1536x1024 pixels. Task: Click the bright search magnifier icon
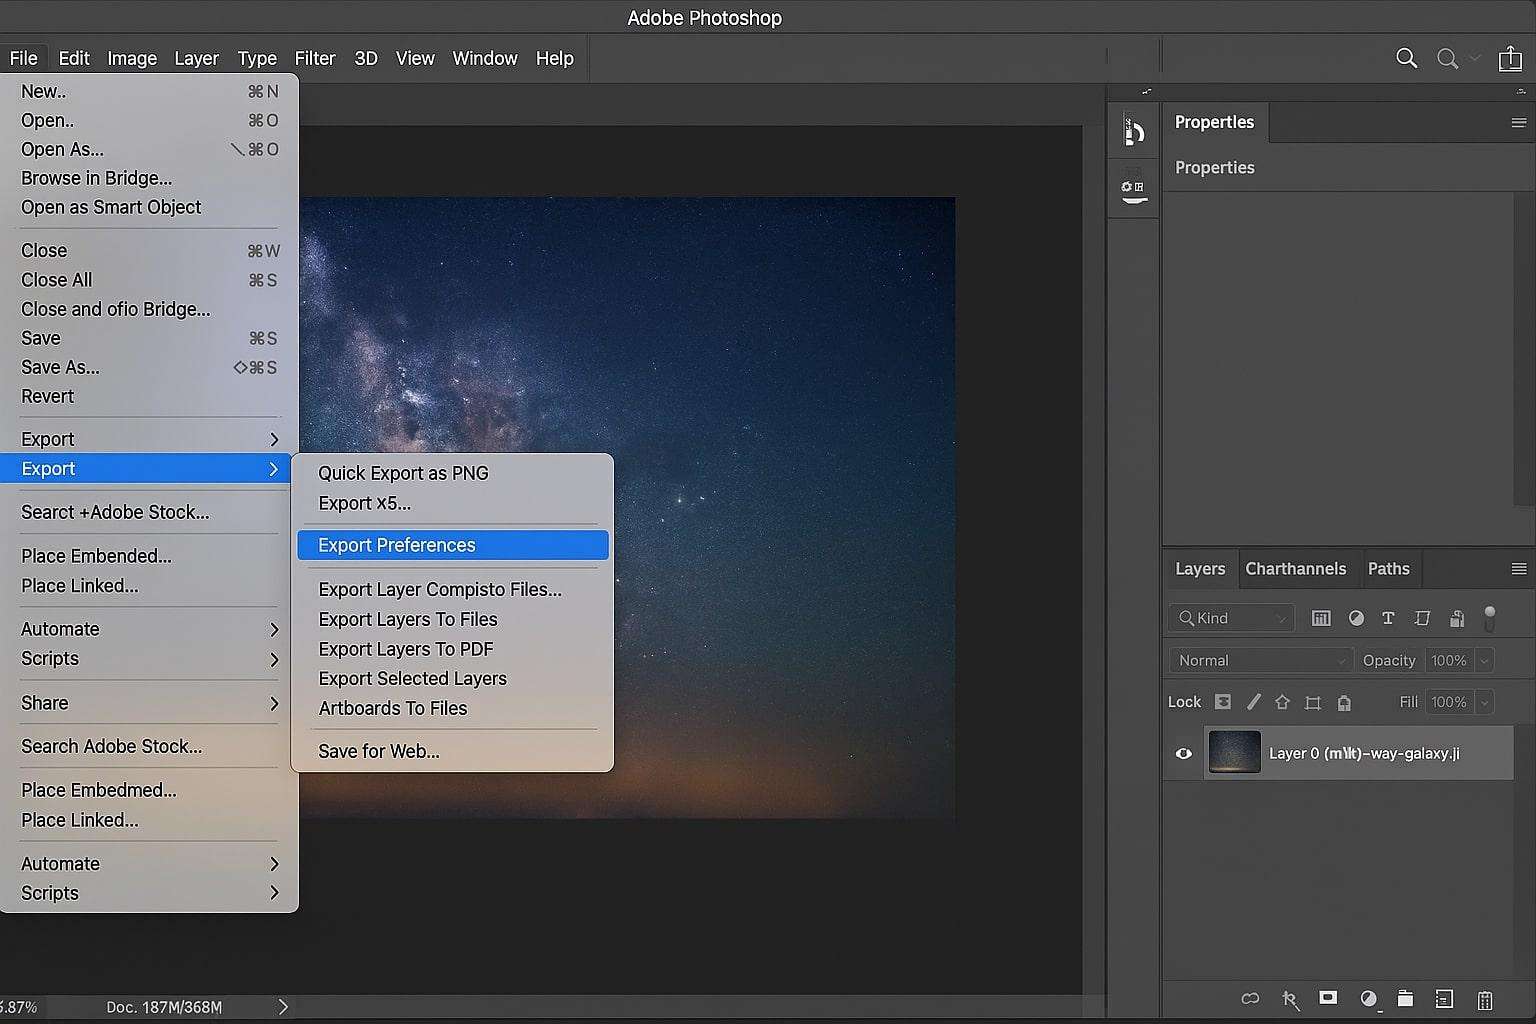click(x=1406, y=58)
